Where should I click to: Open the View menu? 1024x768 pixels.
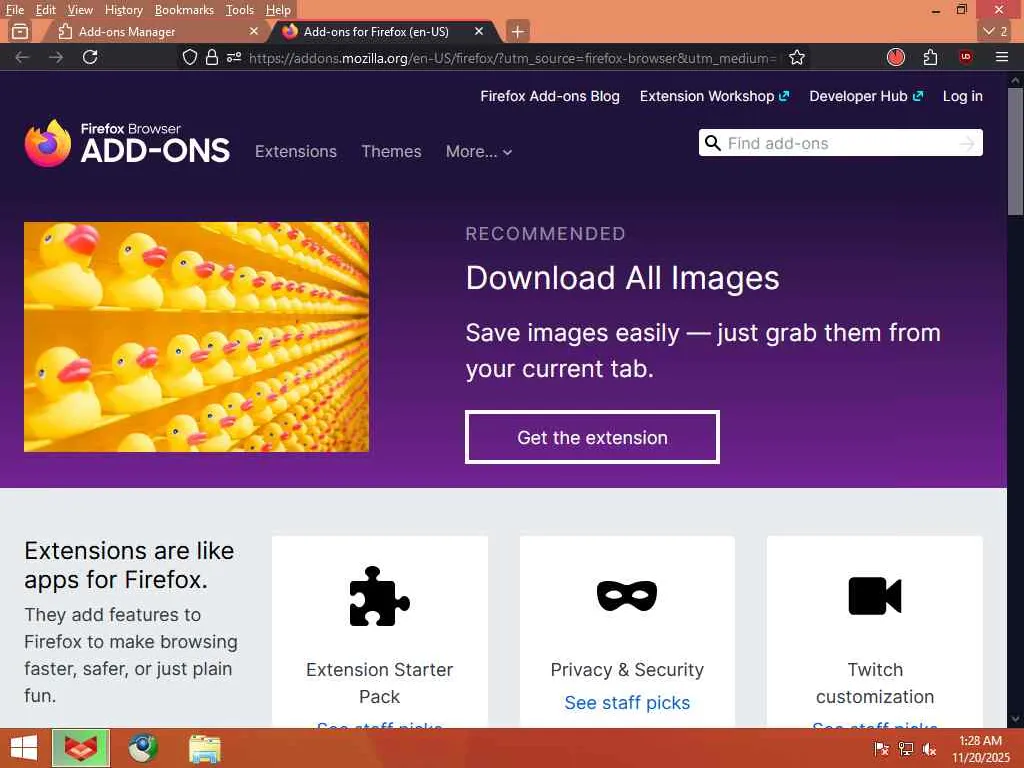pyautogui.click(x=80, y=10)
